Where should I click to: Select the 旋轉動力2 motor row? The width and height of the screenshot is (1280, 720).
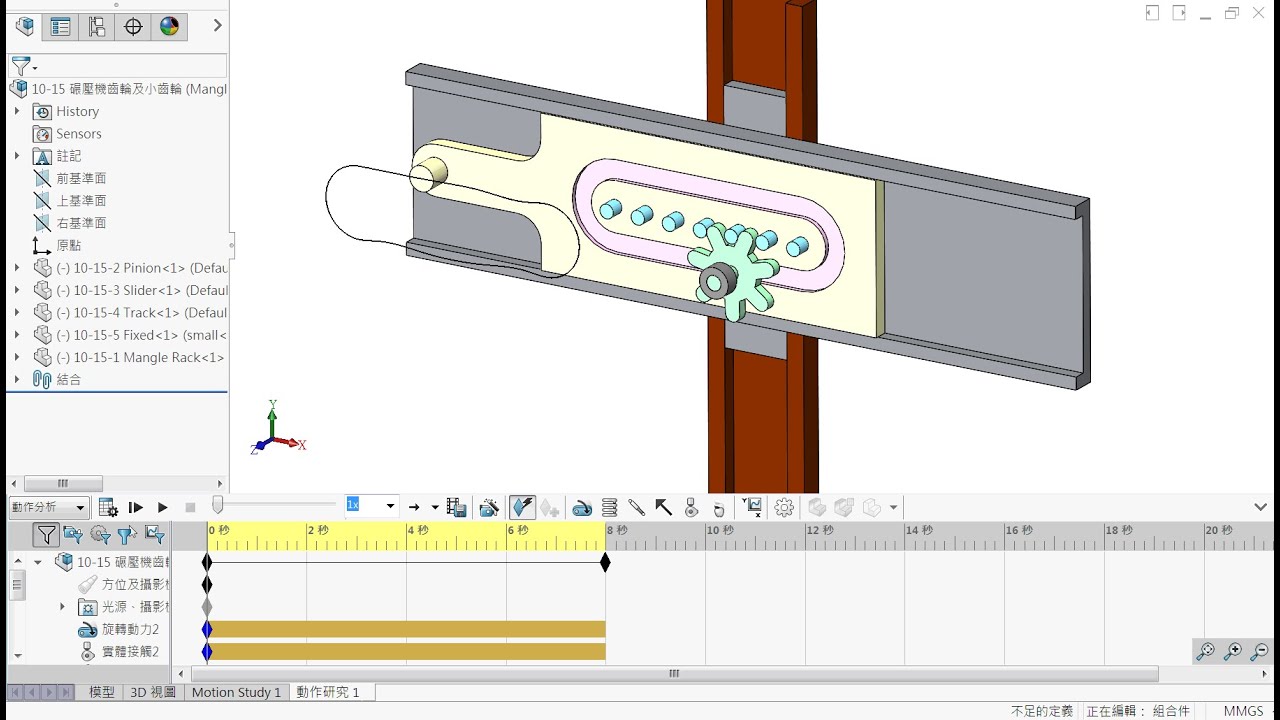coord(119,629)
